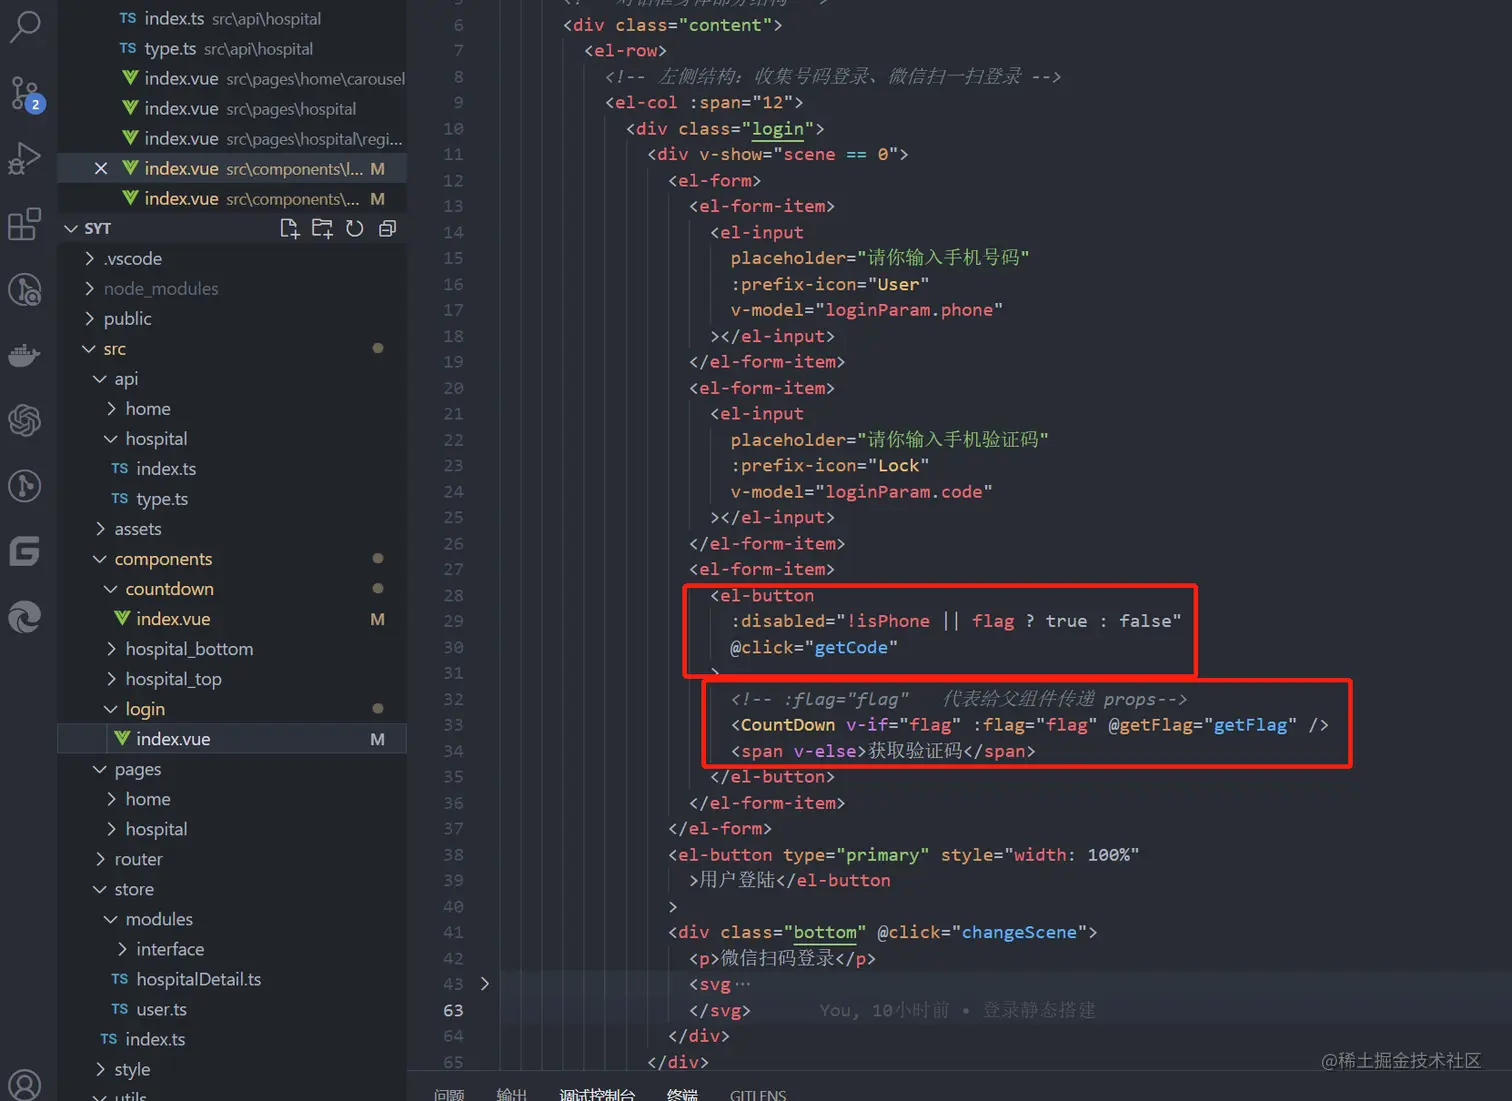Open editor index.vue src\pages\hospital\regi...

232,138
